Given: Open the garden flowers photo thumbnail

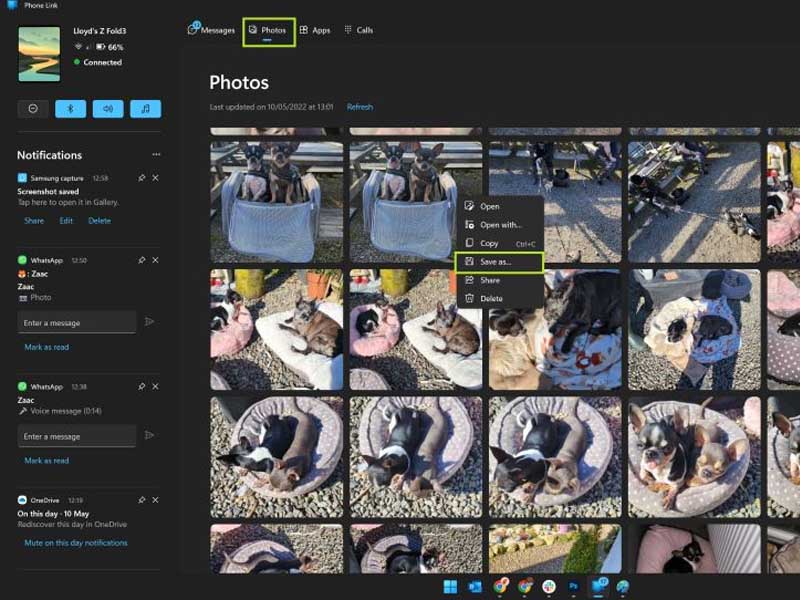Looking at the screenshot, I should click(555, 548).
